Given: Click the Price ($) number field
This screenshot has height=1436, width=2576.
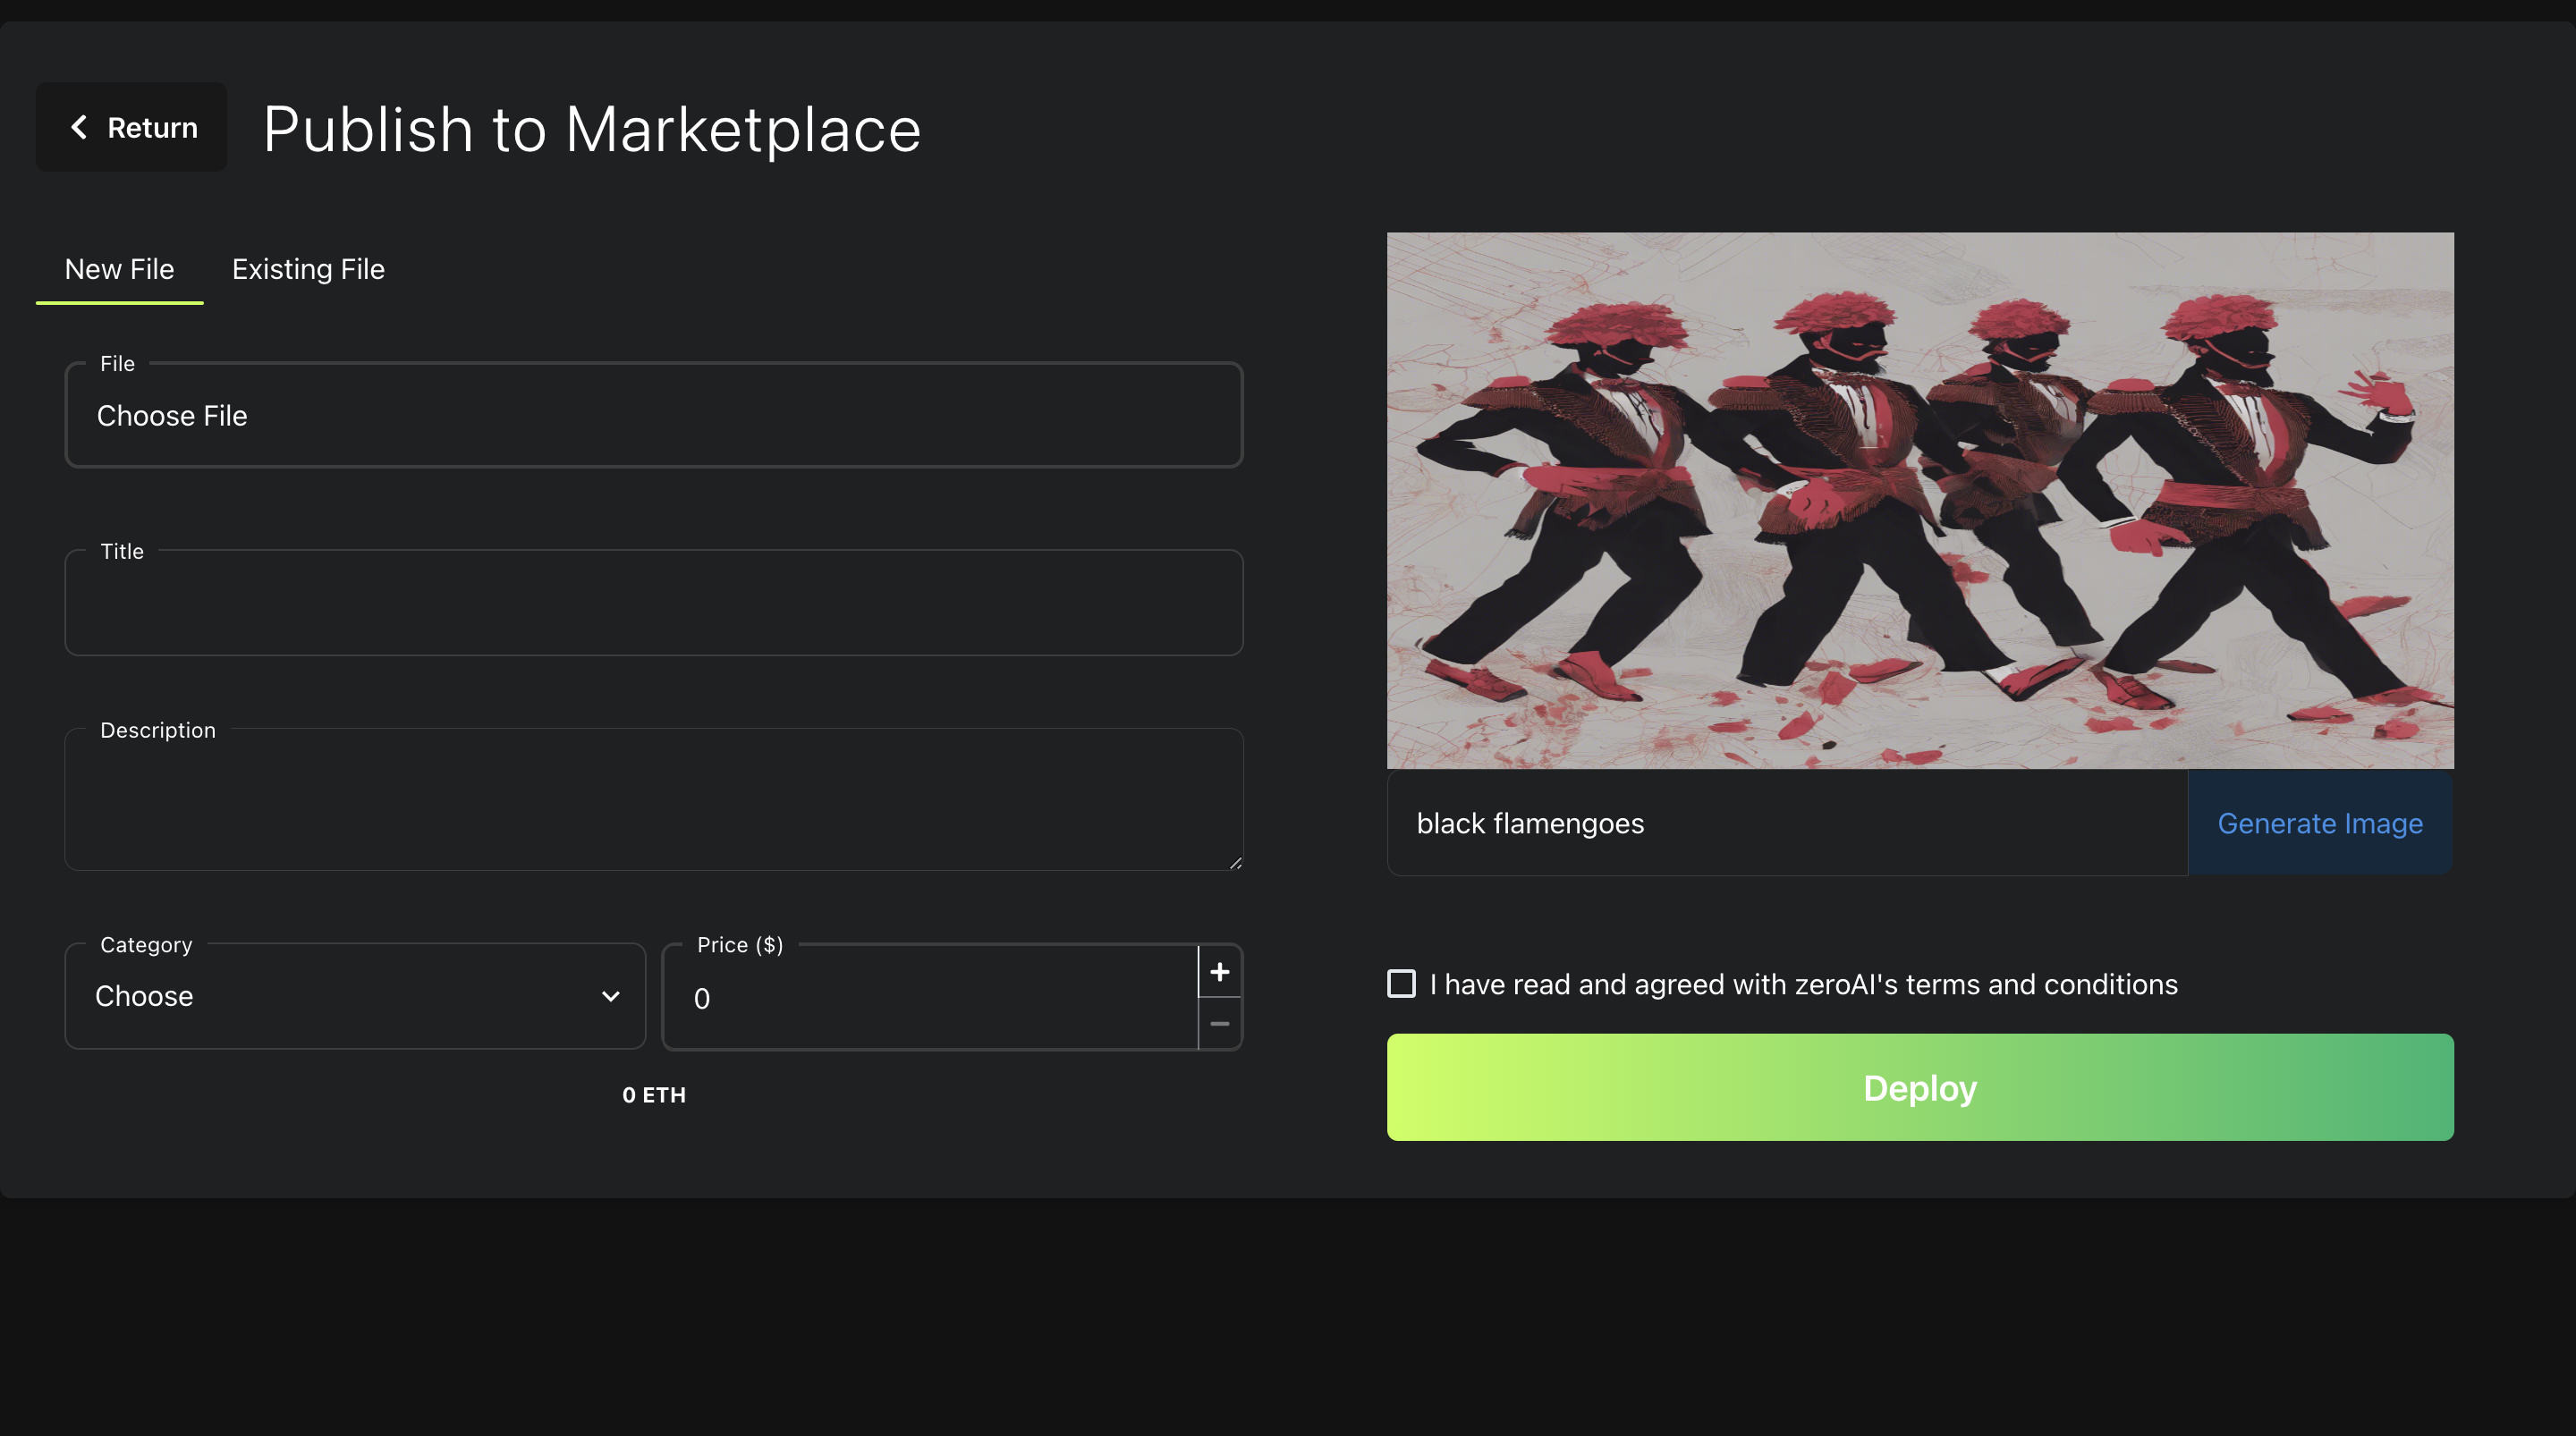Looking at the screenshot, I should [930, 998].
